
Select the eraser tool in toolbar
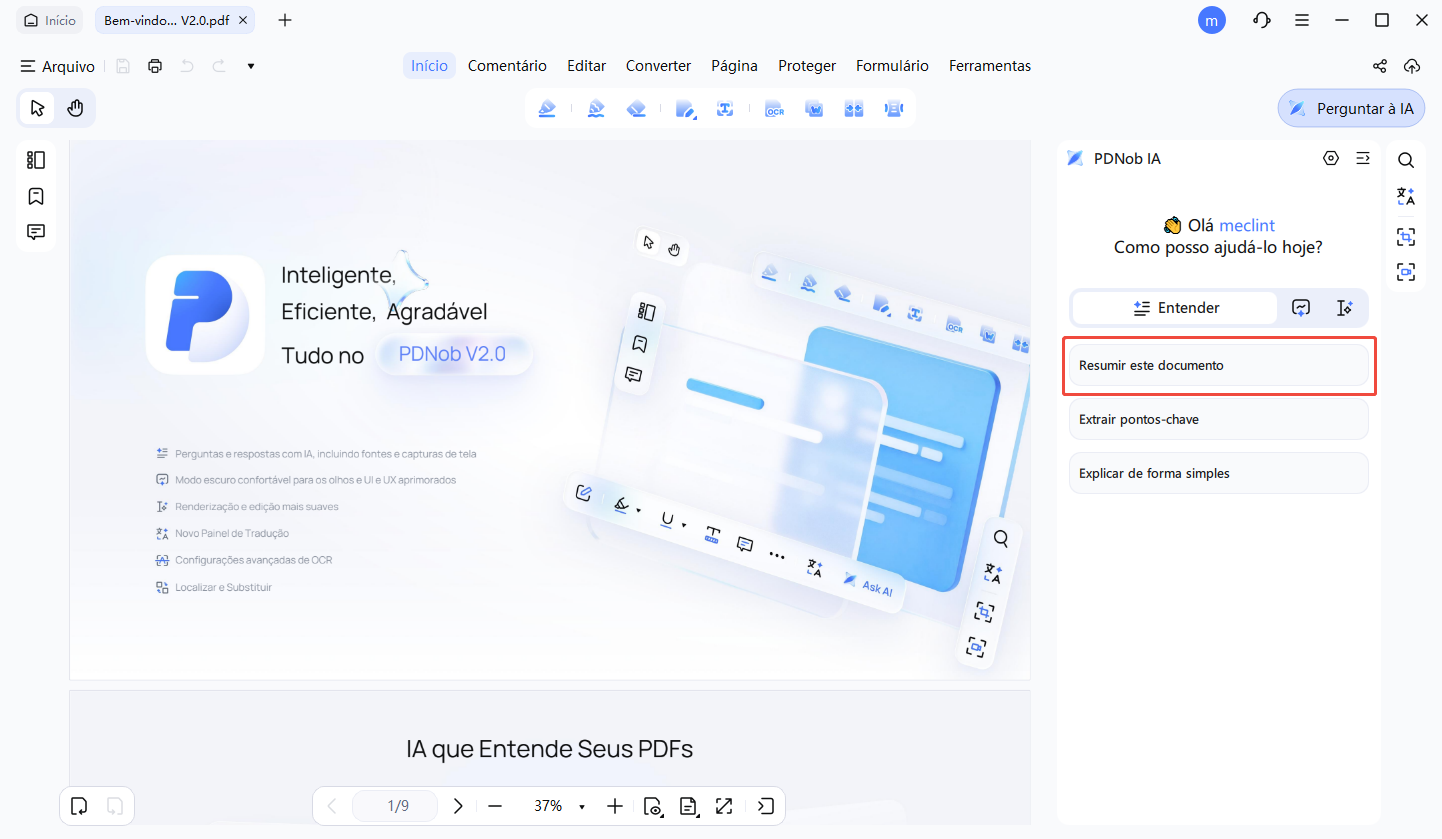click(636, 109)
